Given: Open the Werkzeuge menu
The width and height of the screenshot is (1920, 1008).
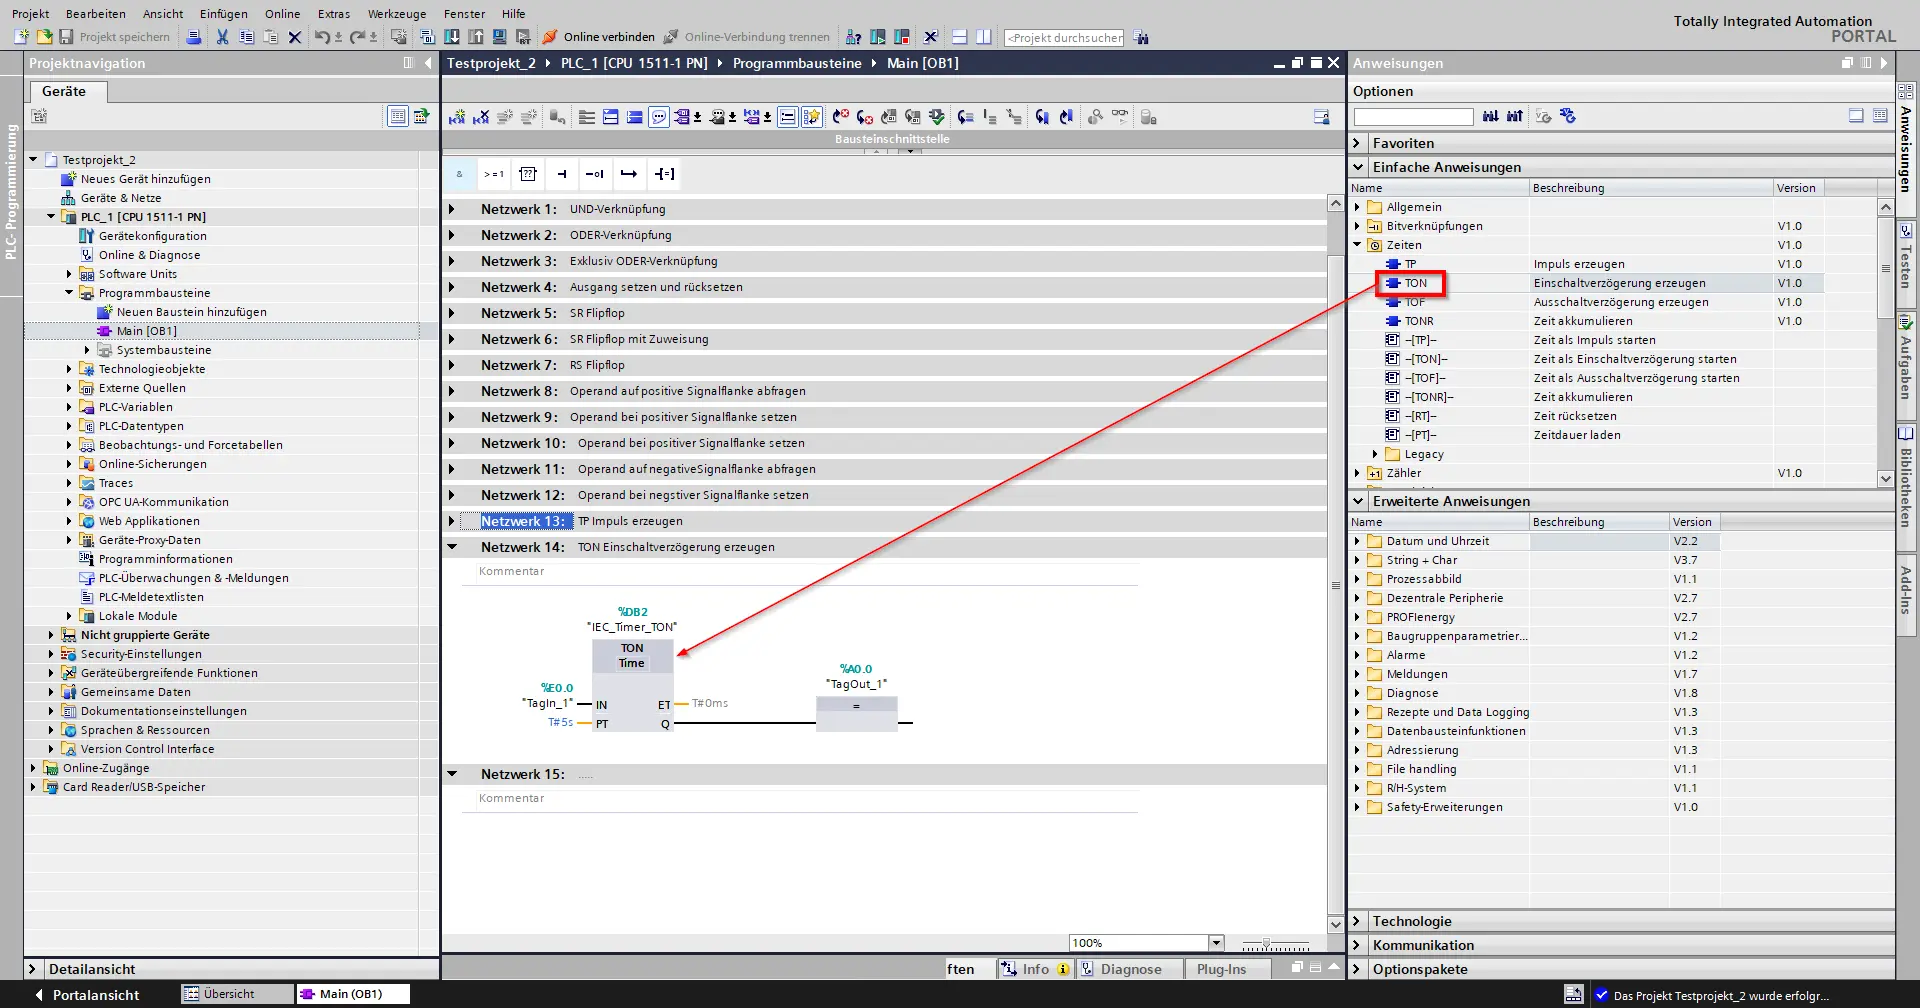Looking at the screenshot, I should pyautogui.click(x=397, y=14).
